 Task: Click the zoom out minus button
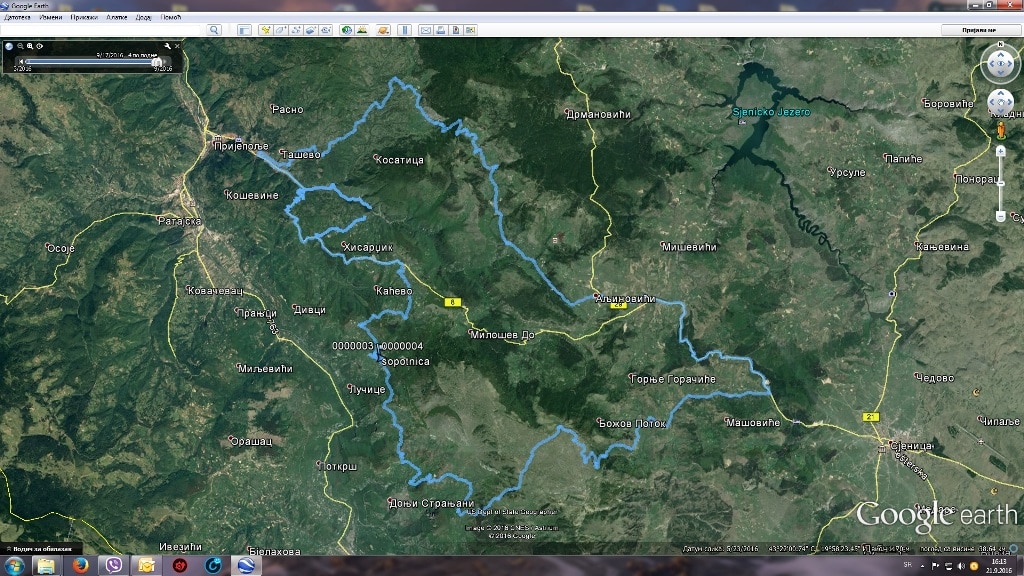[x=1000, y=216]
